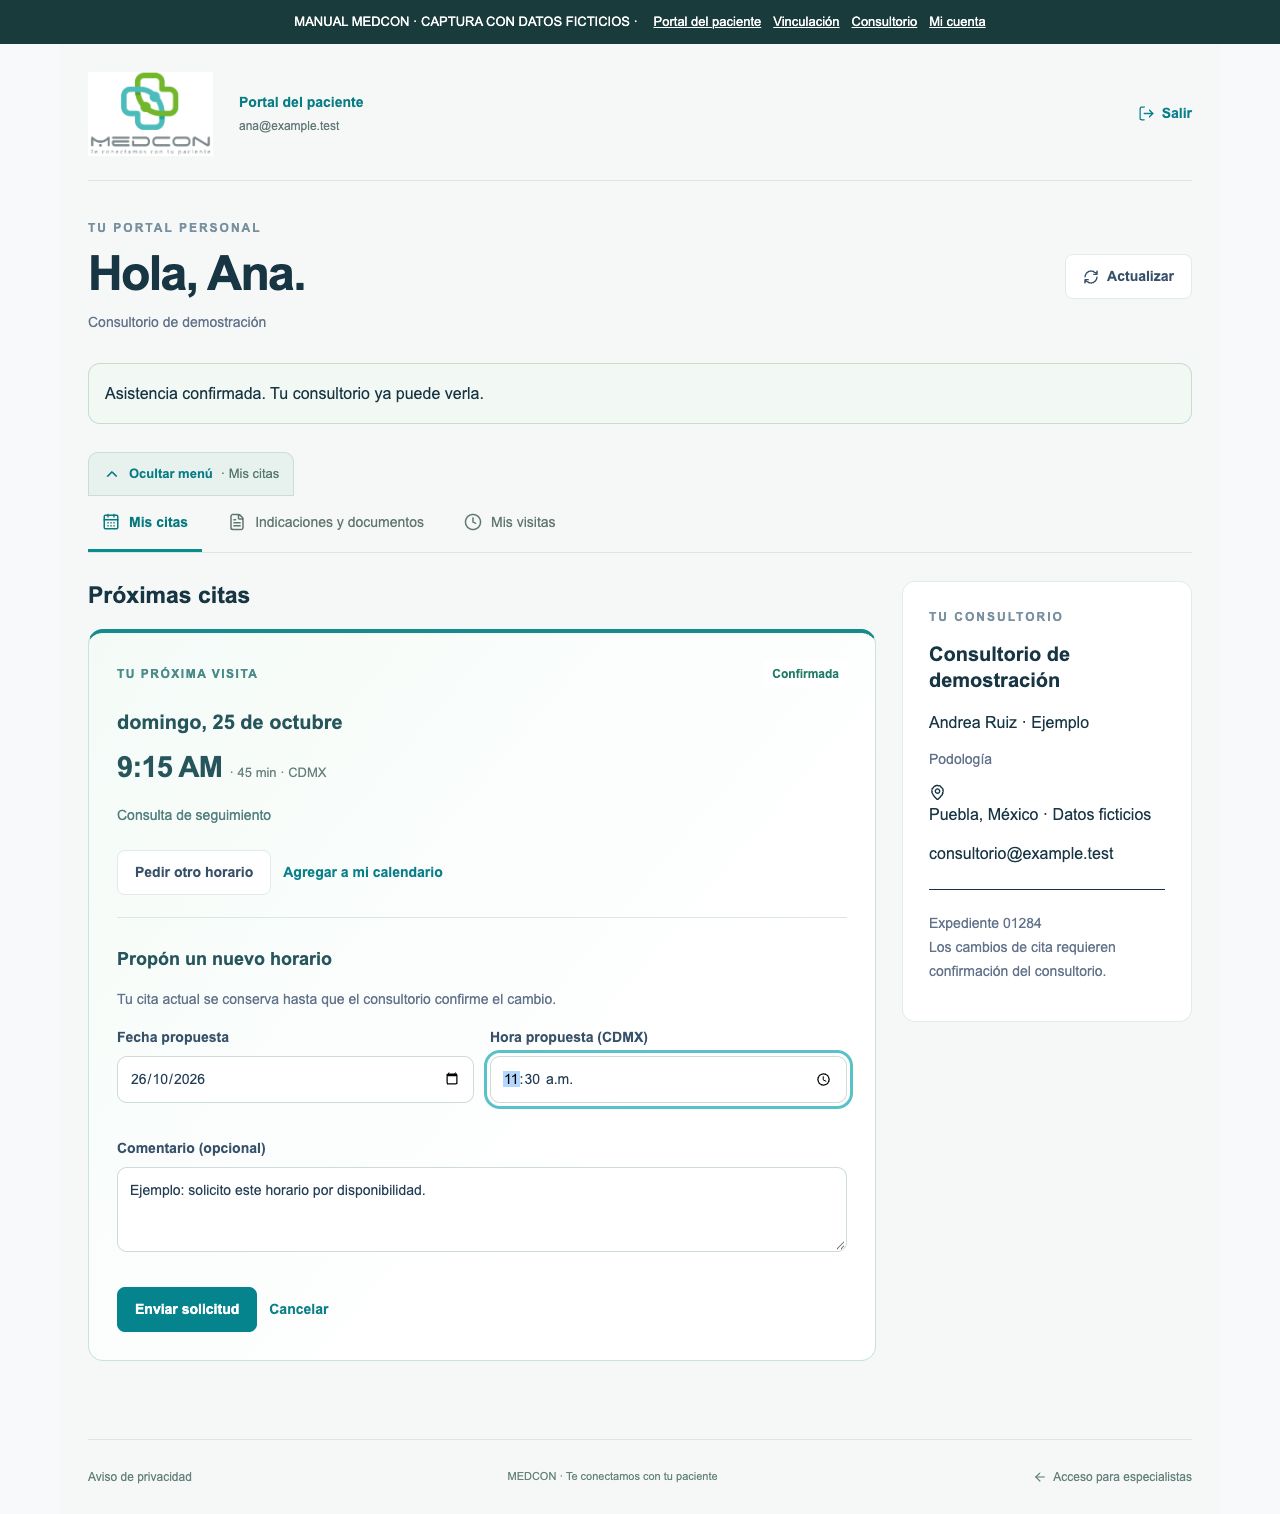Click the Asistencia confirmada banner message
The height and width of the screenshot is (1514, 1280).
point(294,394)
